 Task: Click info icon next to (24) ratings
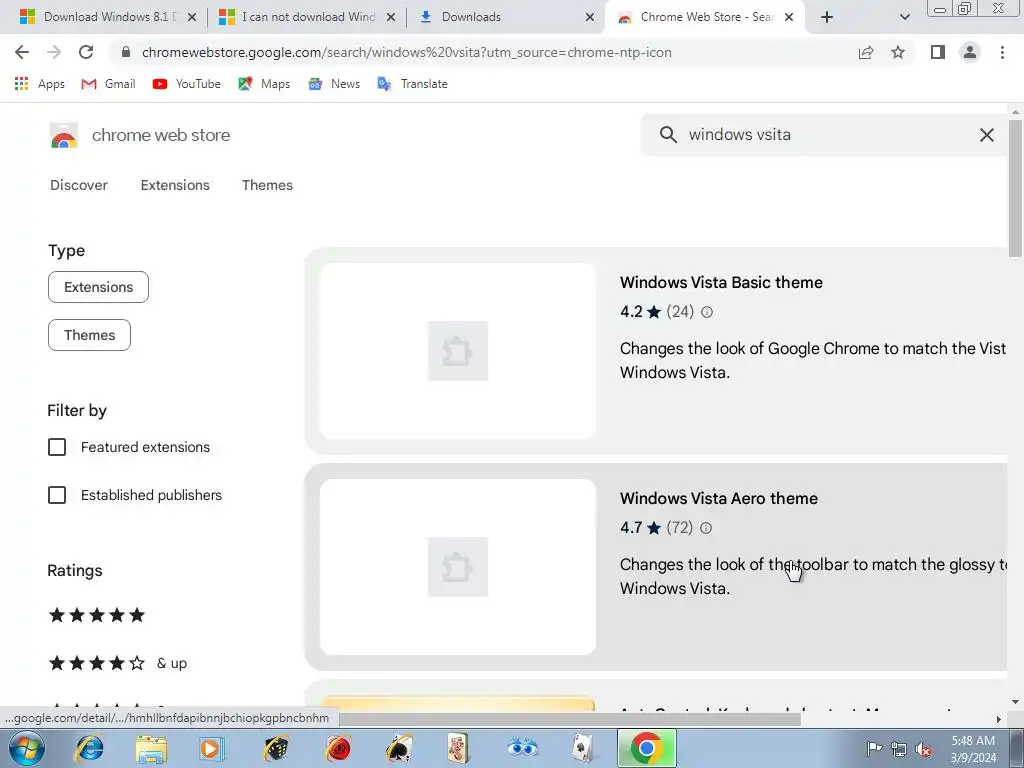pyautogui.click(x=707, y=312)
